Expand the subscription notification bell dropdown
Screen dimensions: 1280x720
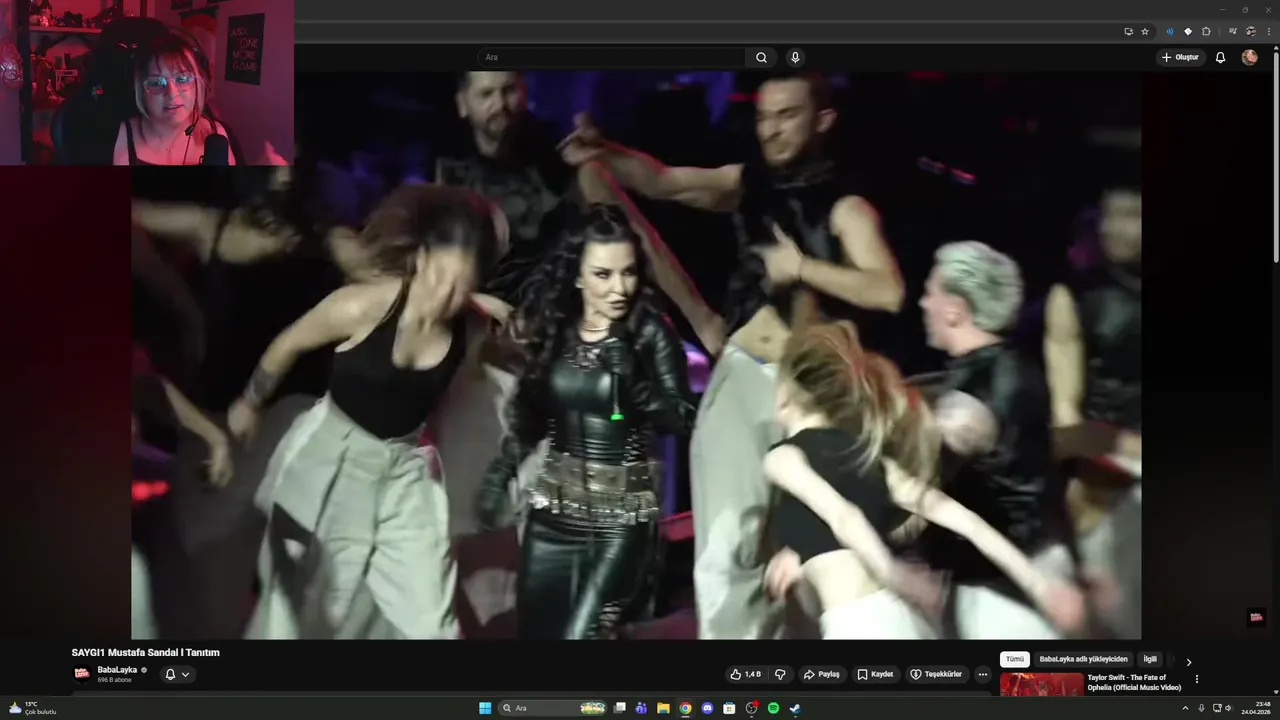tap(177, 674)
